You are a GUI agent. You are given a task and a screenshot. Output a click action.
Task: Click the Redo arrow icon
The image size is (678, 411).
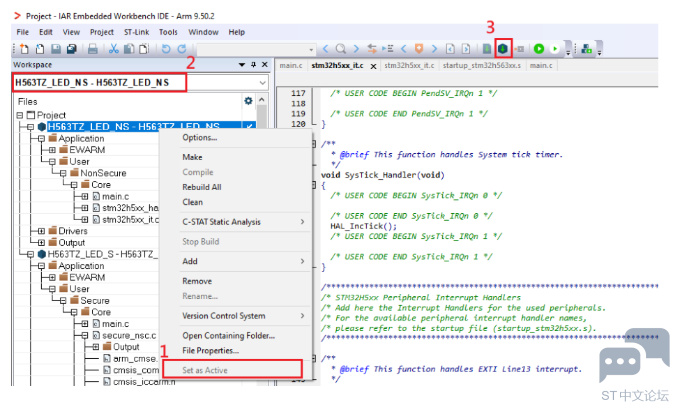[182, 49]
